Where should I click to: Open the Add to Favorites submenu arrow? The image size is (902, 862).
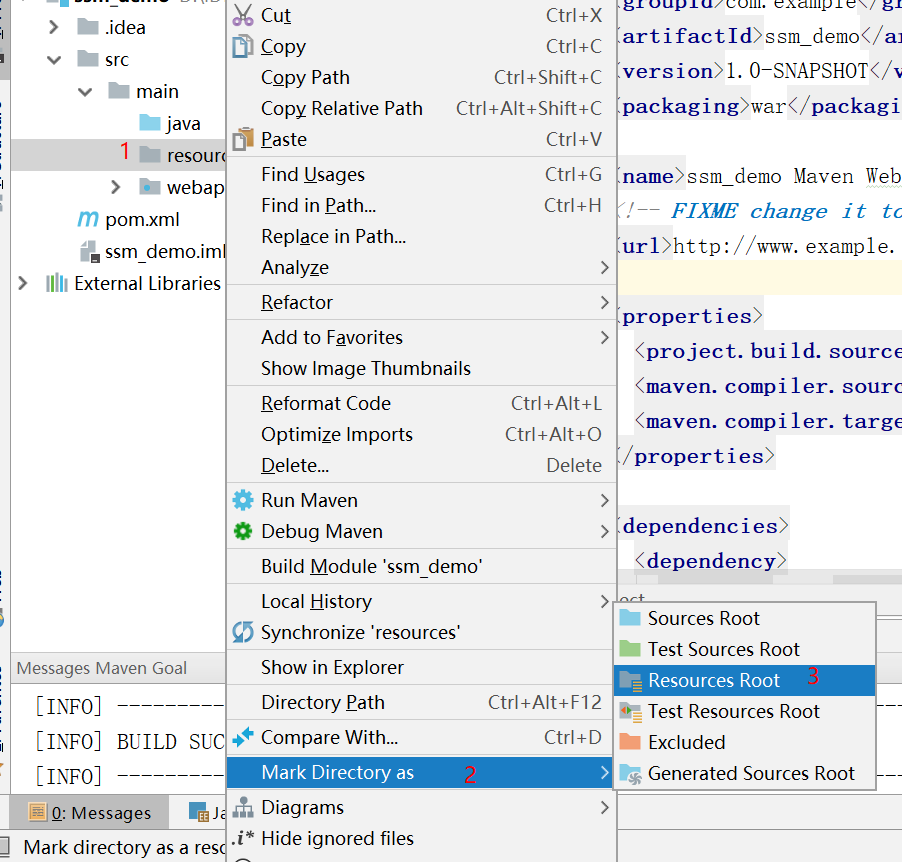[x=604, y=337]
